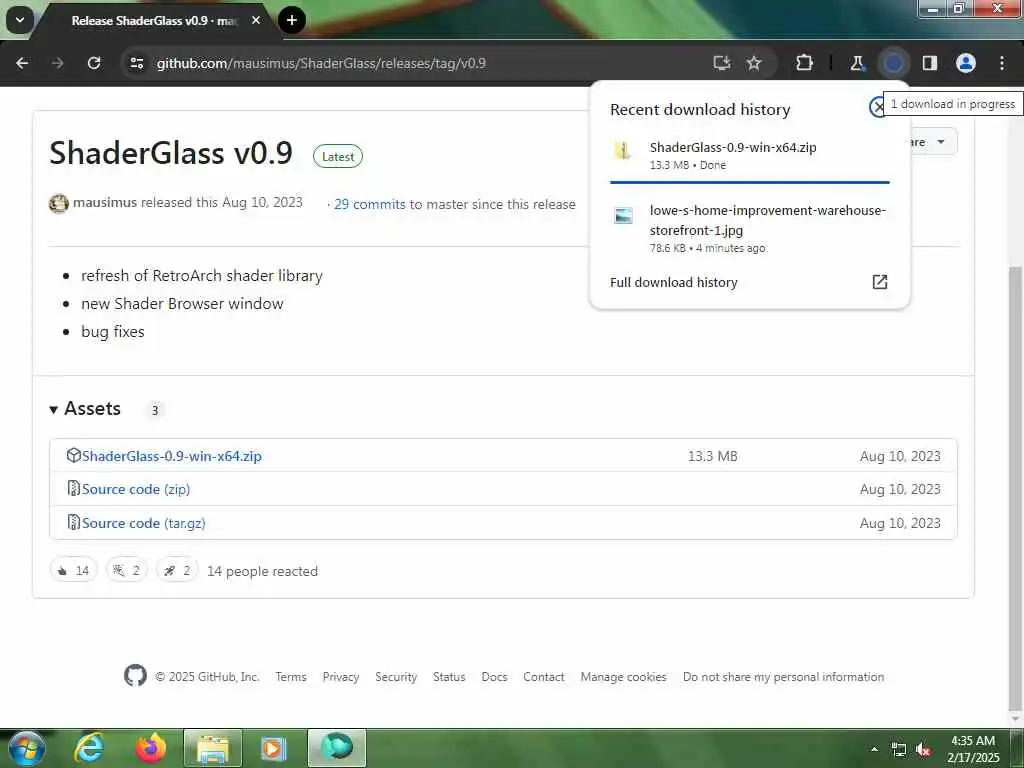
Task: Download Source code (zip)
Action: 136,489
